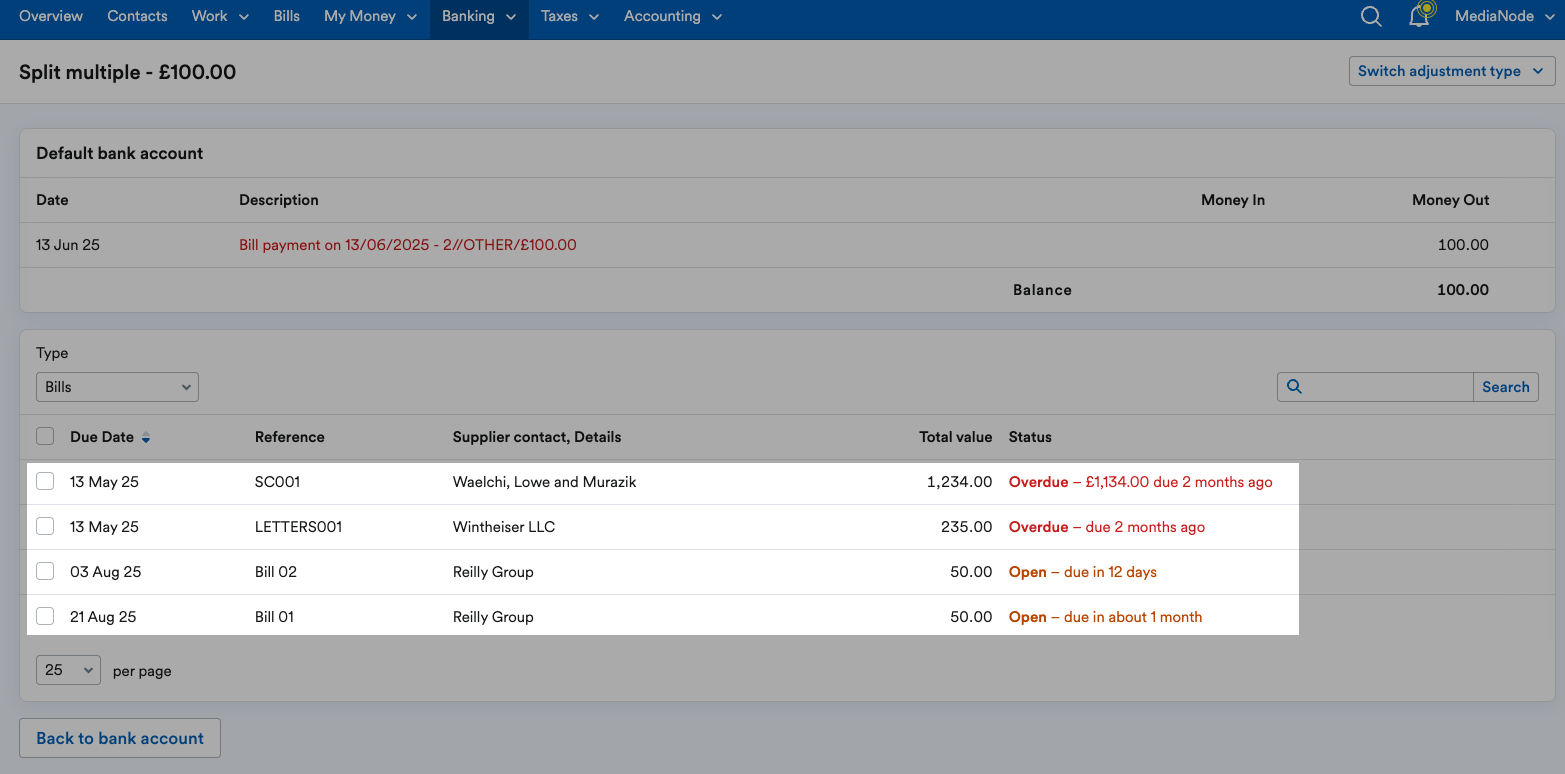
Task: Click Overdue £1,134.00 due status
Action: pos(1141,482)
